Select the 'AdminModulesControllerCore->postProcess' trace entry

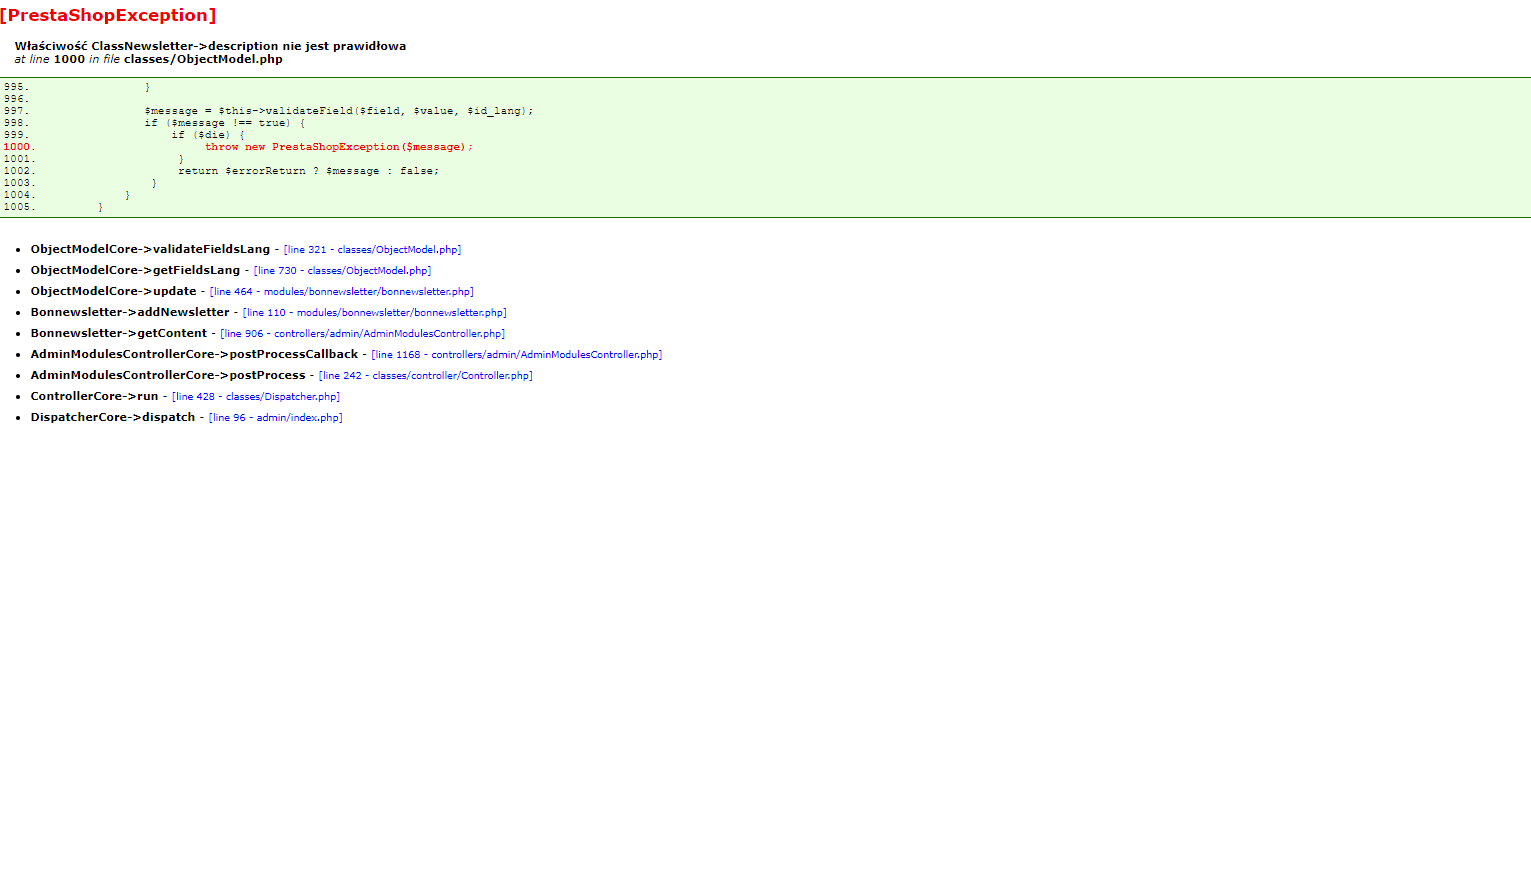click(168, 375)
